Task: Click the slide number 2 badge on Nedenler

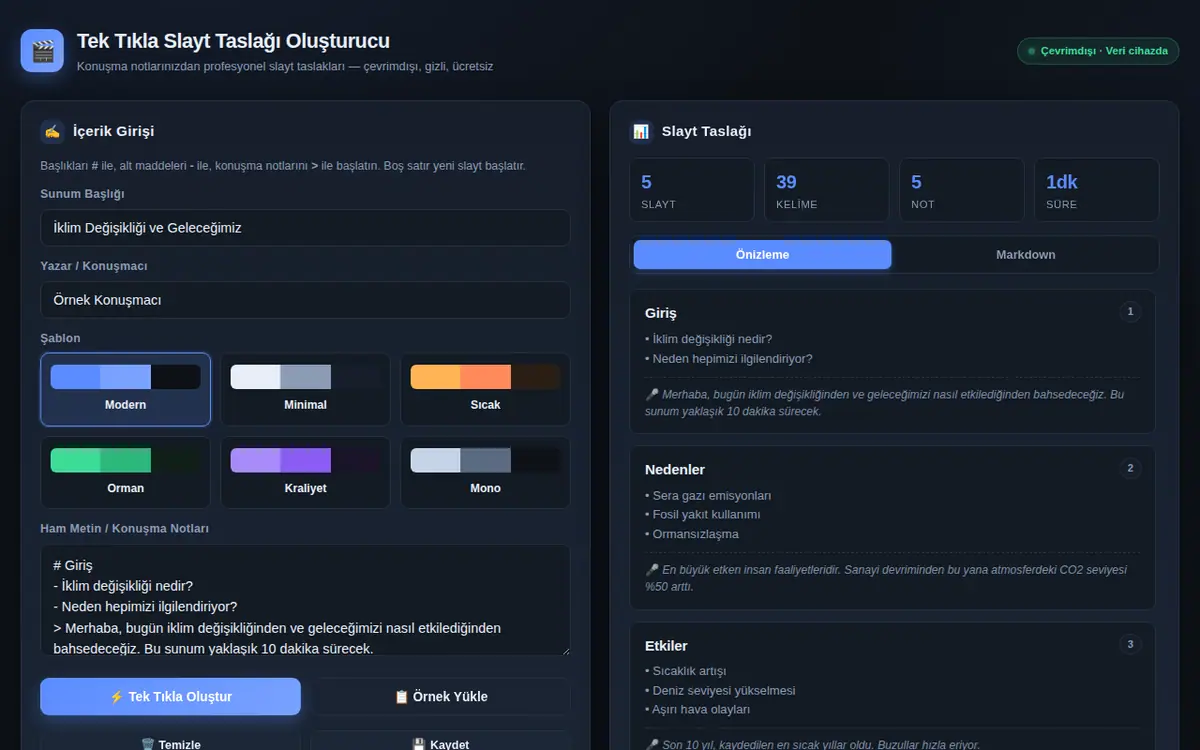Action: pos(1130,468)
